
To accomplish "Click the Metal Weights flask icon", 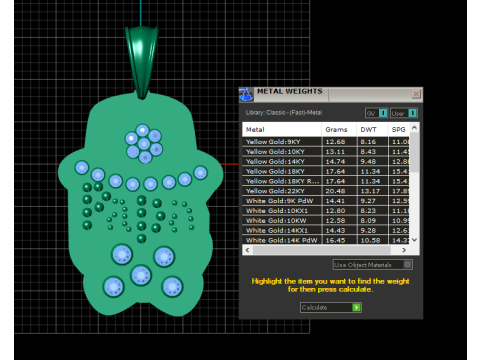I will (x=246, y=94).
